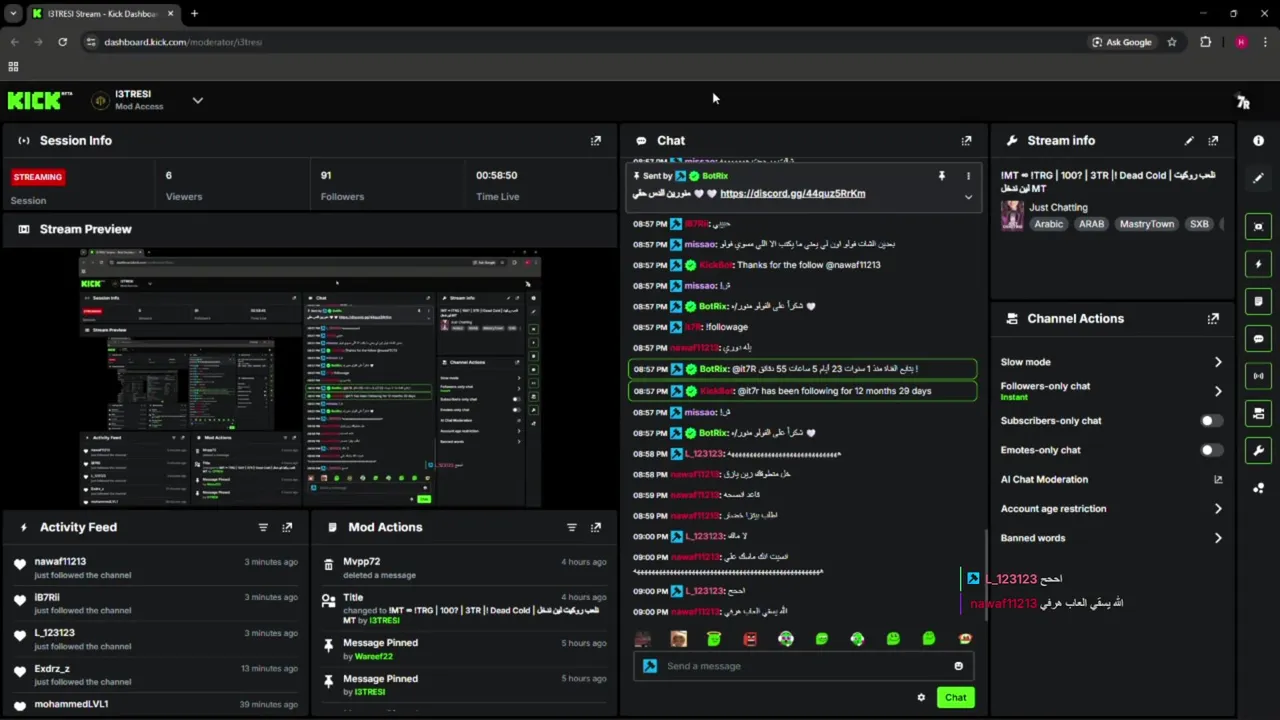
Task: Toggle the document notes sidebar icon
Action: click(1258, 301)
